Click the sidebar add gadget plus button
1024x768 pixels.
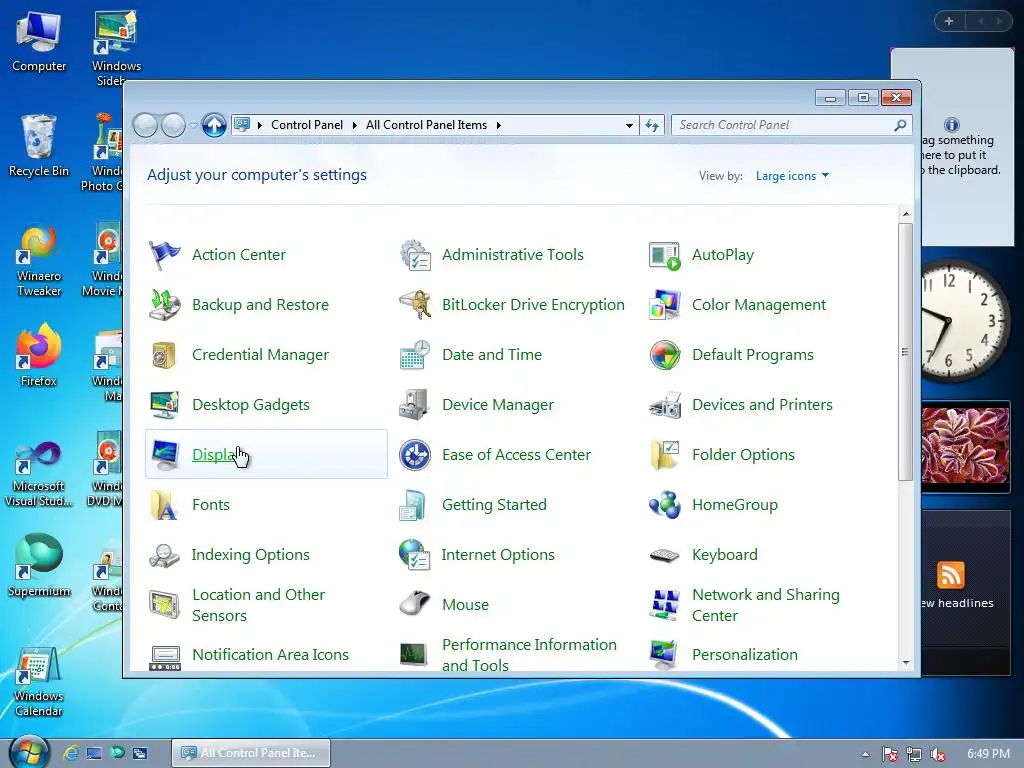[949, 21]
